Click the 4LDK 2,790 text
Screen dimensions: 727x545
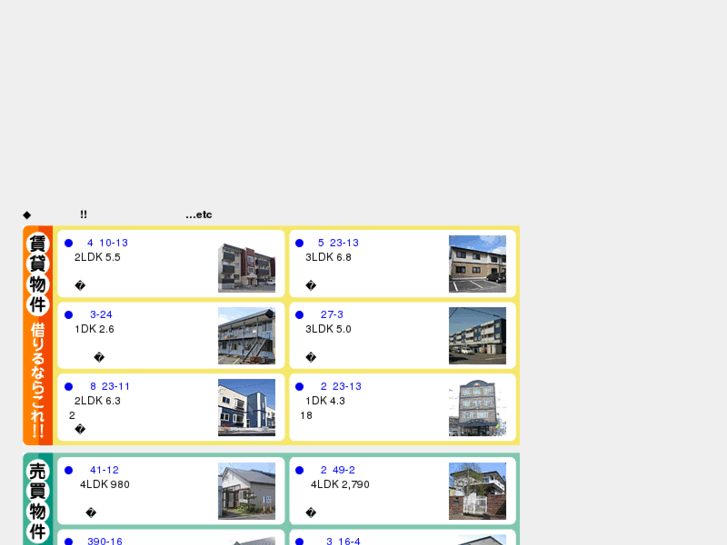click(340, 485)
